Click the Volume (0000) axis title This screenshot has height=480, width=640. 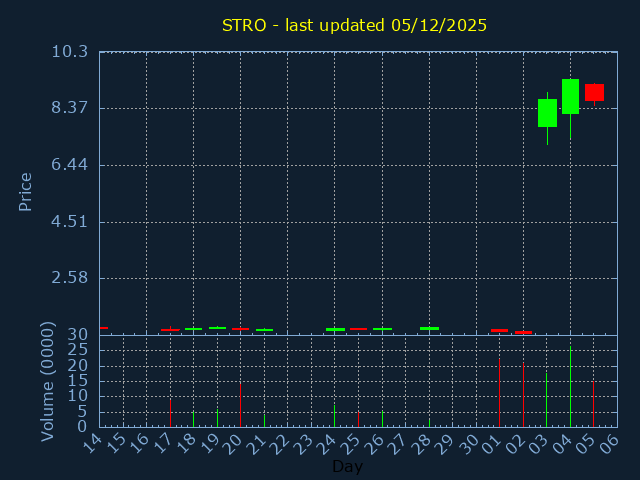coord(47,381)
